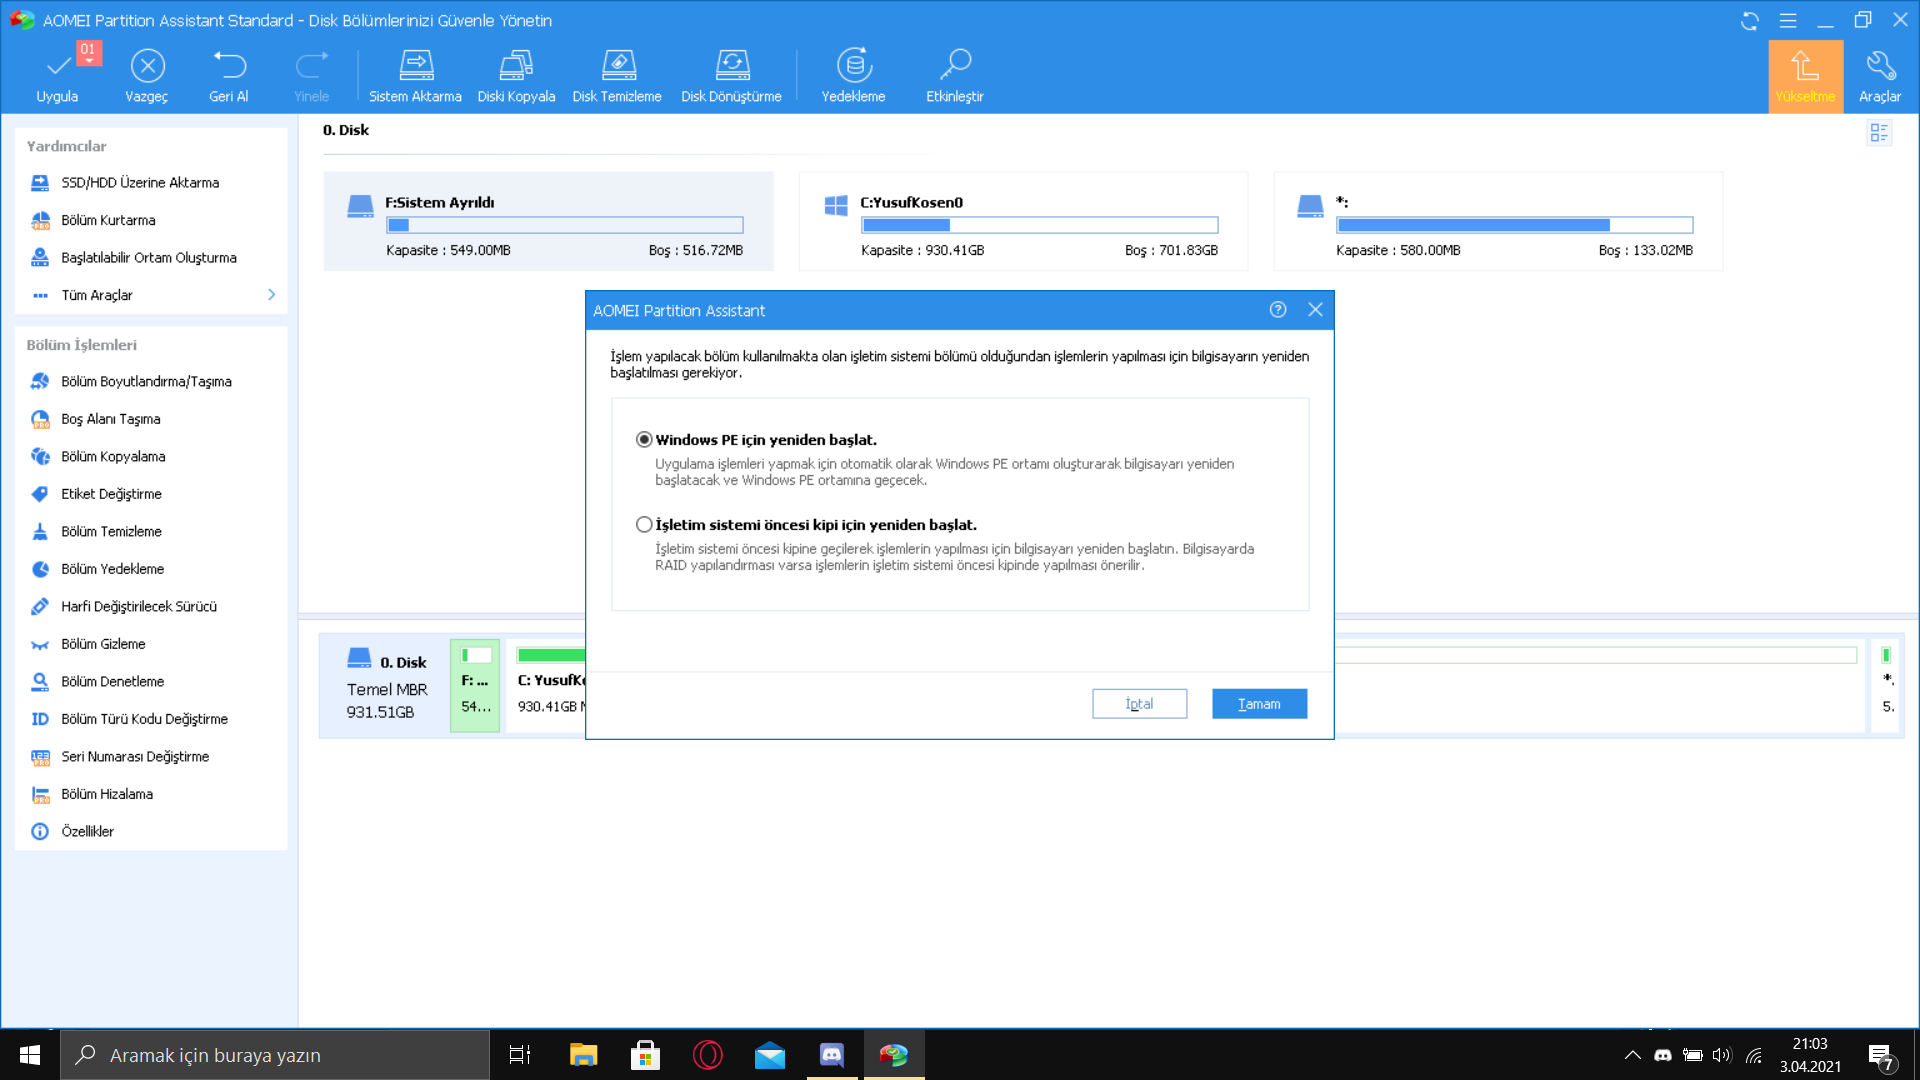
Task: Open the Sistem Aktarma tool
Action: point(415,66)
